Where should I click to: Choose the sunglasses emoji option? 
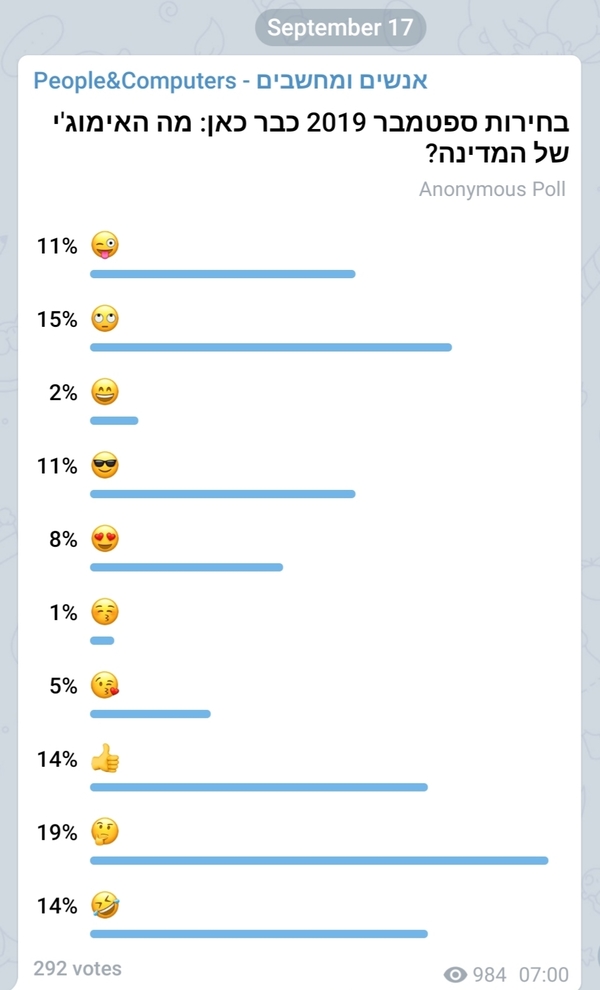(x=105, y=466)
